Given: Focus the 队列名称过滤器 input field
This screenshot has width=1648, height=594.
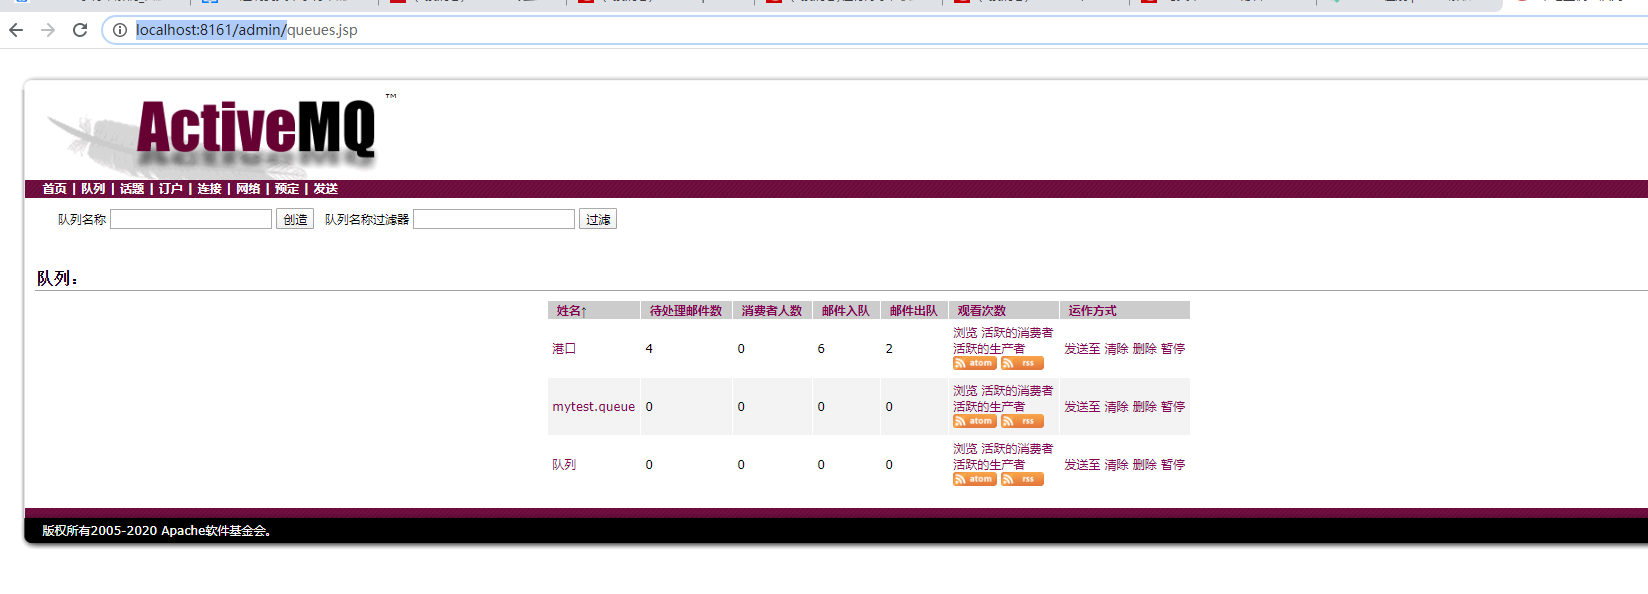Looking at the screenshot, I should [494, 219].
